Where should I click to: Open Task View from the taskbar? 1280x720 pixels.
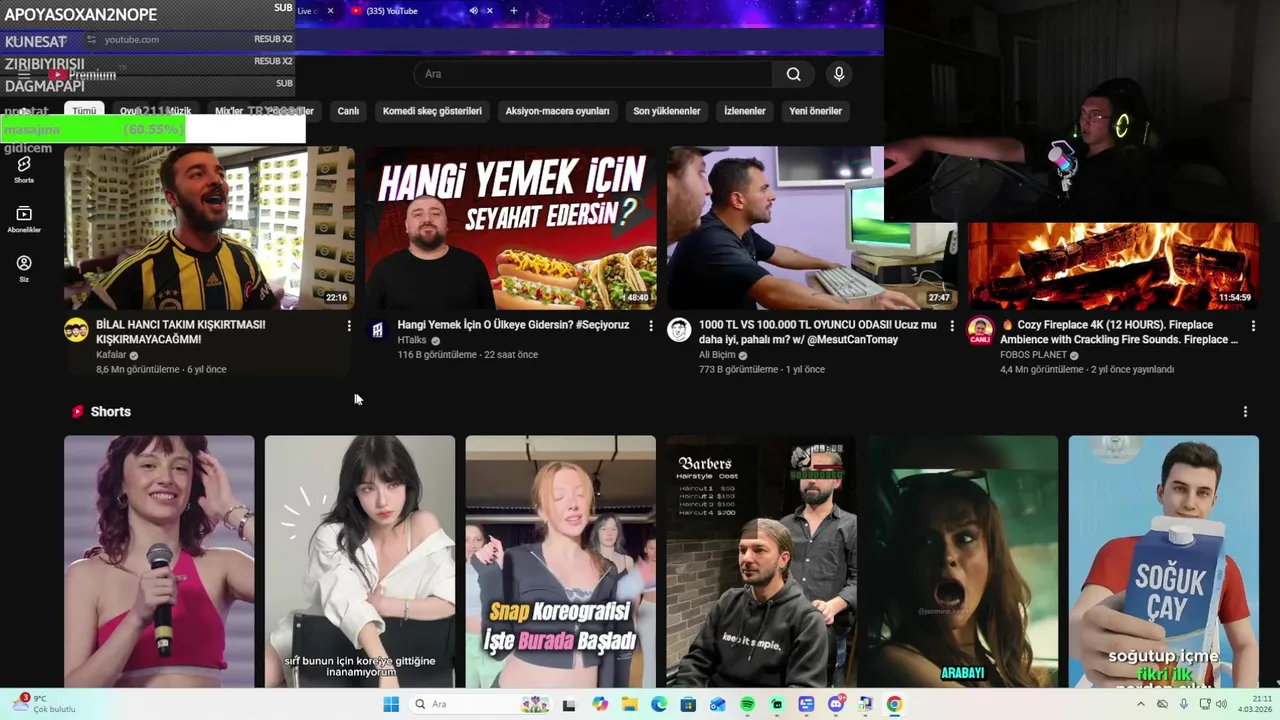pos(569,704)
